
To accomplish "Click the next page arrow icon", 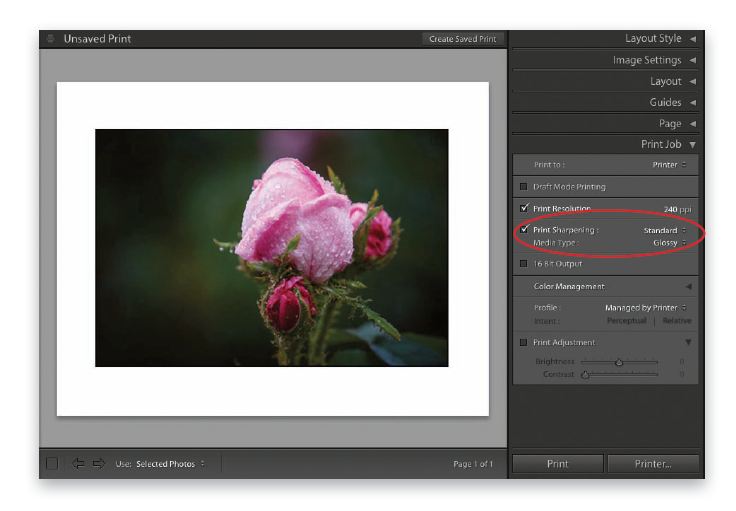I will click(x=98, y=463).
